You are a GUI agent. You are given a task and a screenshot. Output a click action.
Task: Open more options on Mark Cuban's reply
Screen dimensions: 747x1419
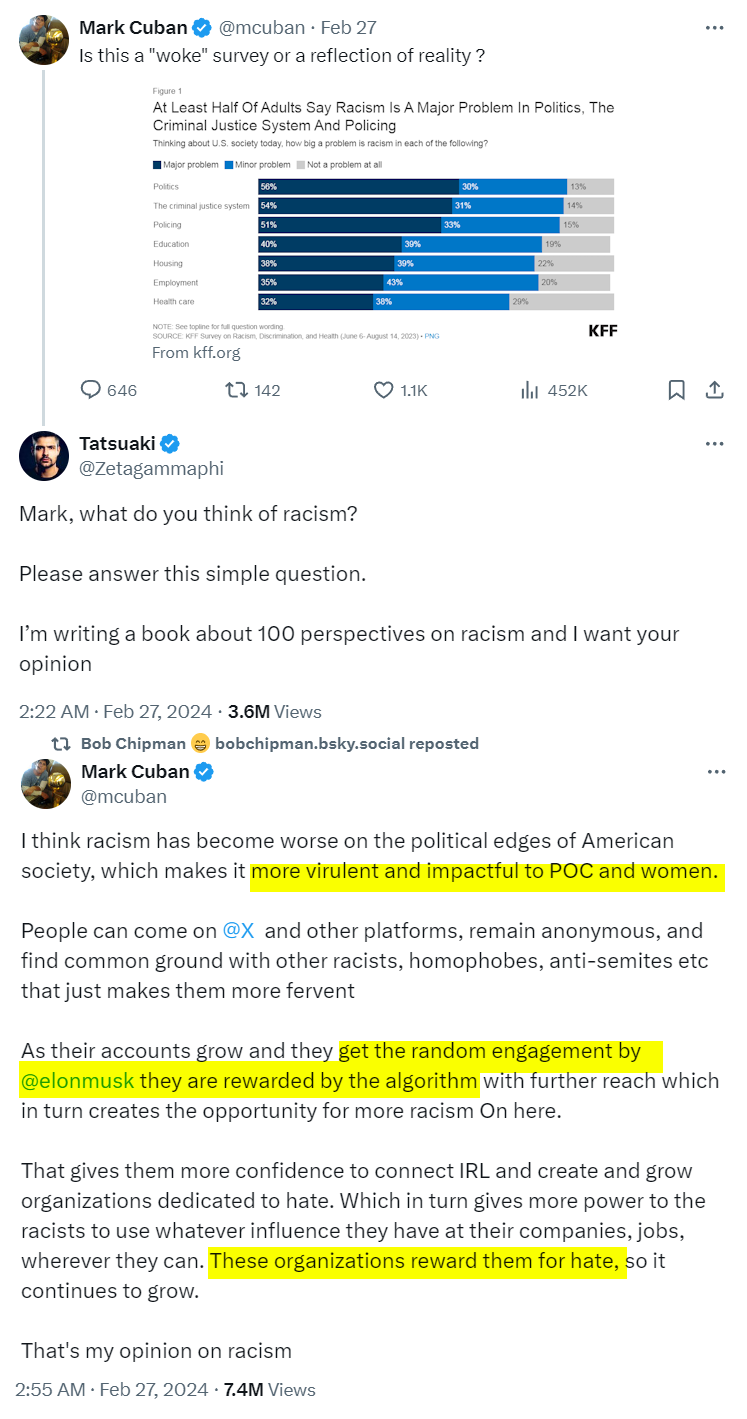[714, 771]
